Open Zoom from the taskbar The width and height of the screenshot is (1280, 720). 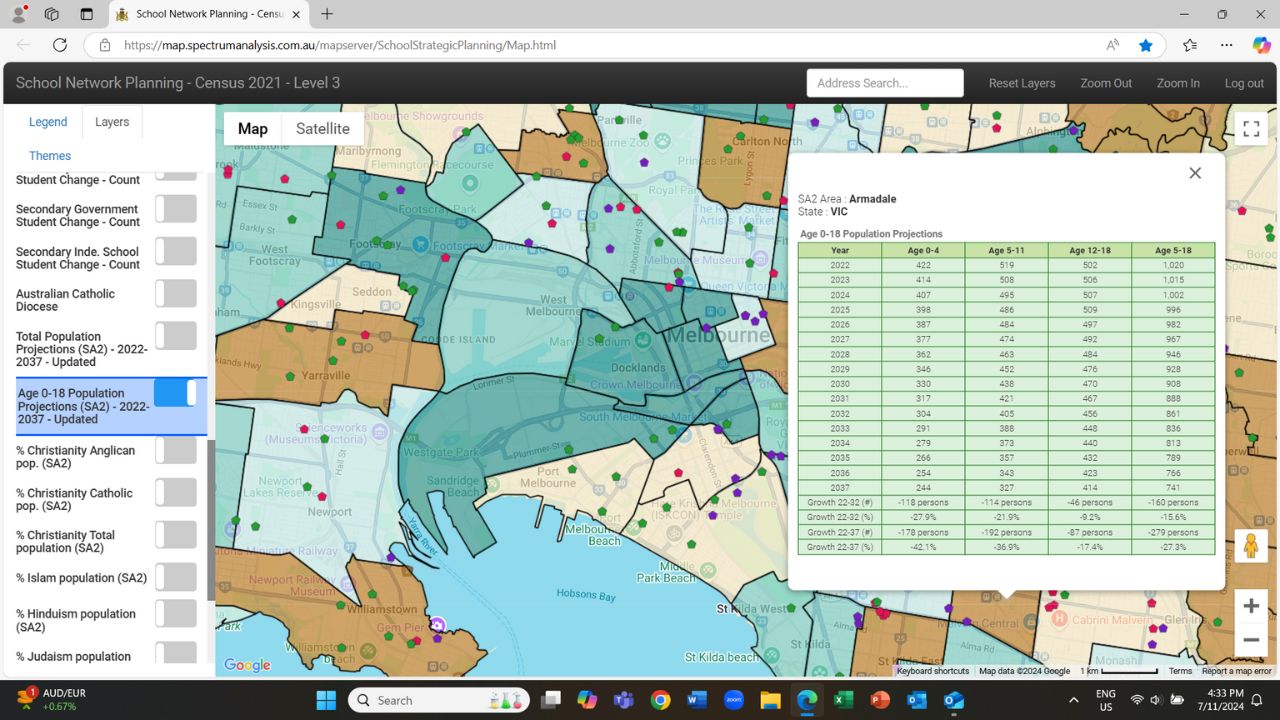coord(733,700)
